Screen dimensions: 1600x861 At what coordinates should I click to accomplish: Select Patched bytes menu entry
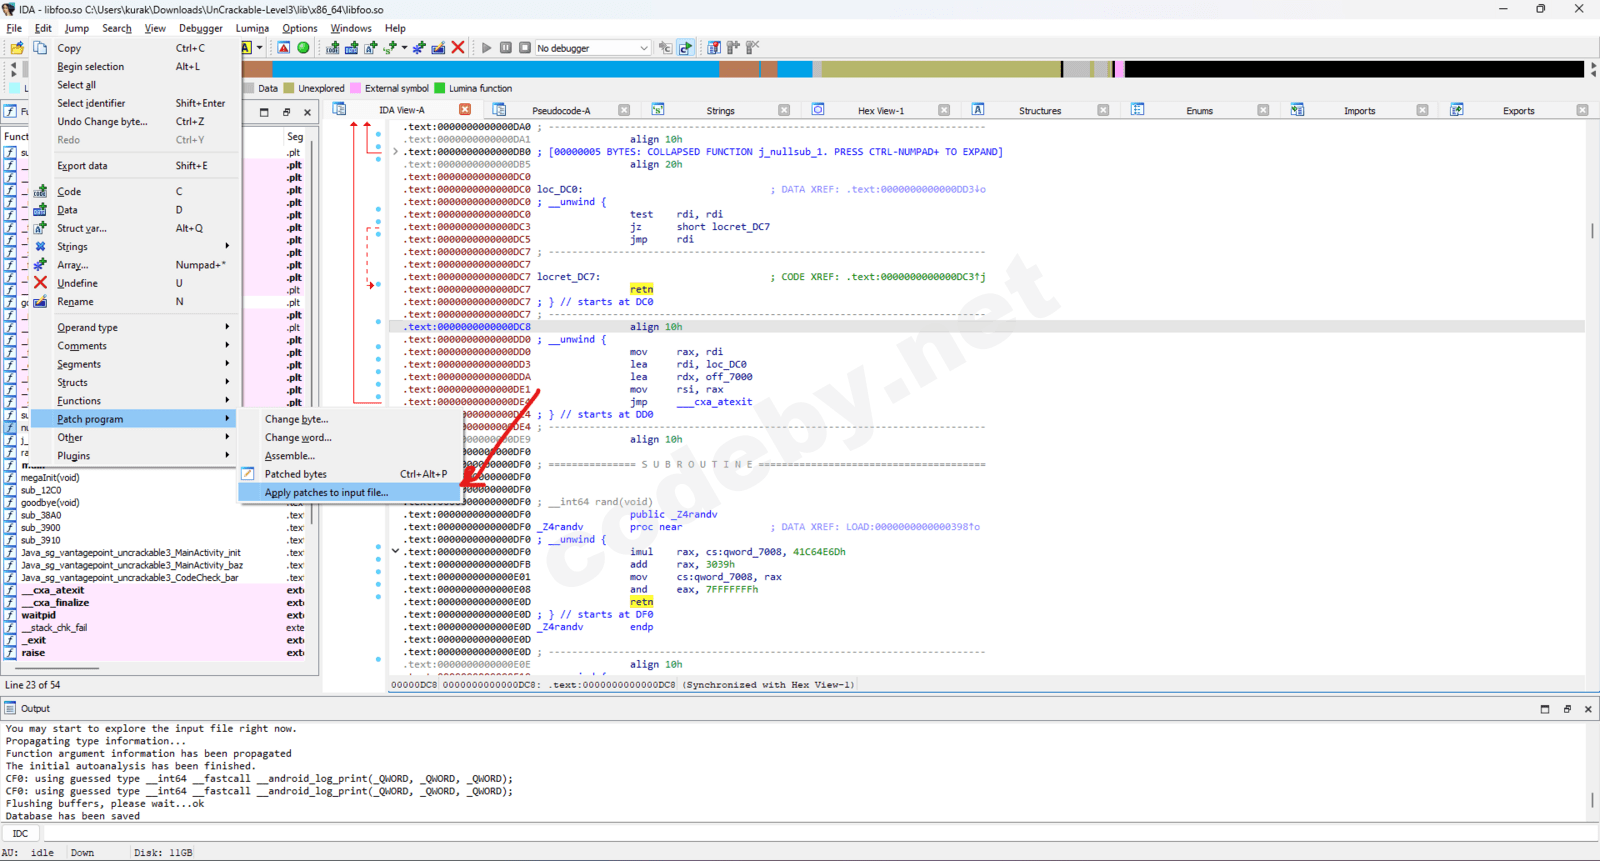[x=349, y=474]
